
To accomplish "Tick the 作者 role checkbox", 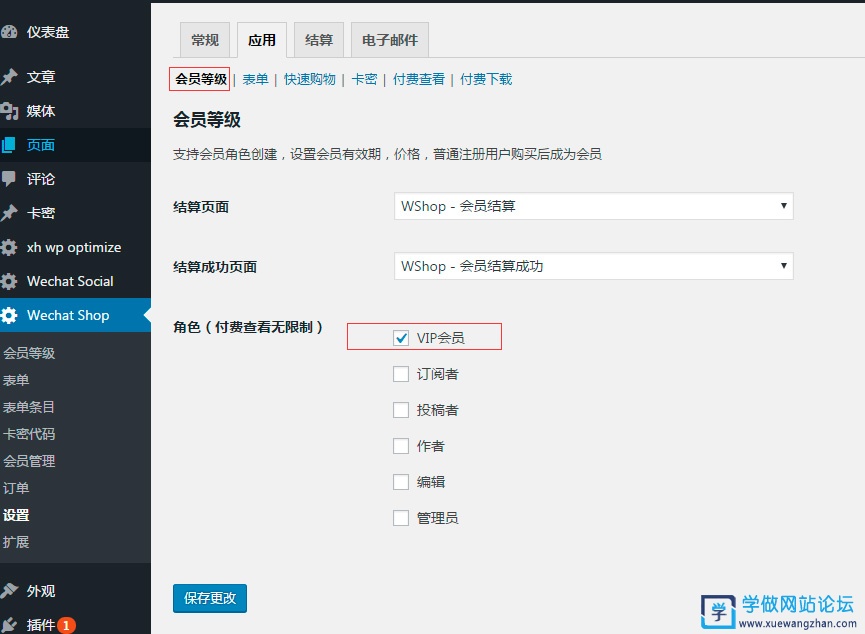I will tap(401, 446).
